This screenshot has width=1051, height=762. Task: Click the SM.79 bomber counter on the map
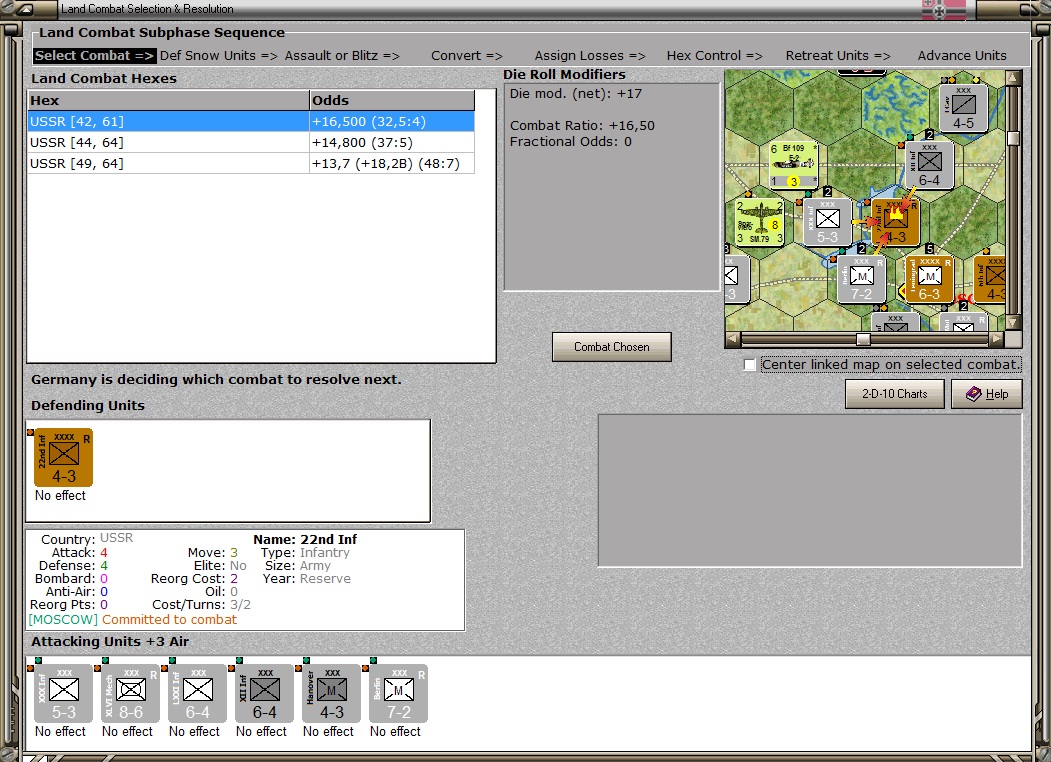point(759,222)
